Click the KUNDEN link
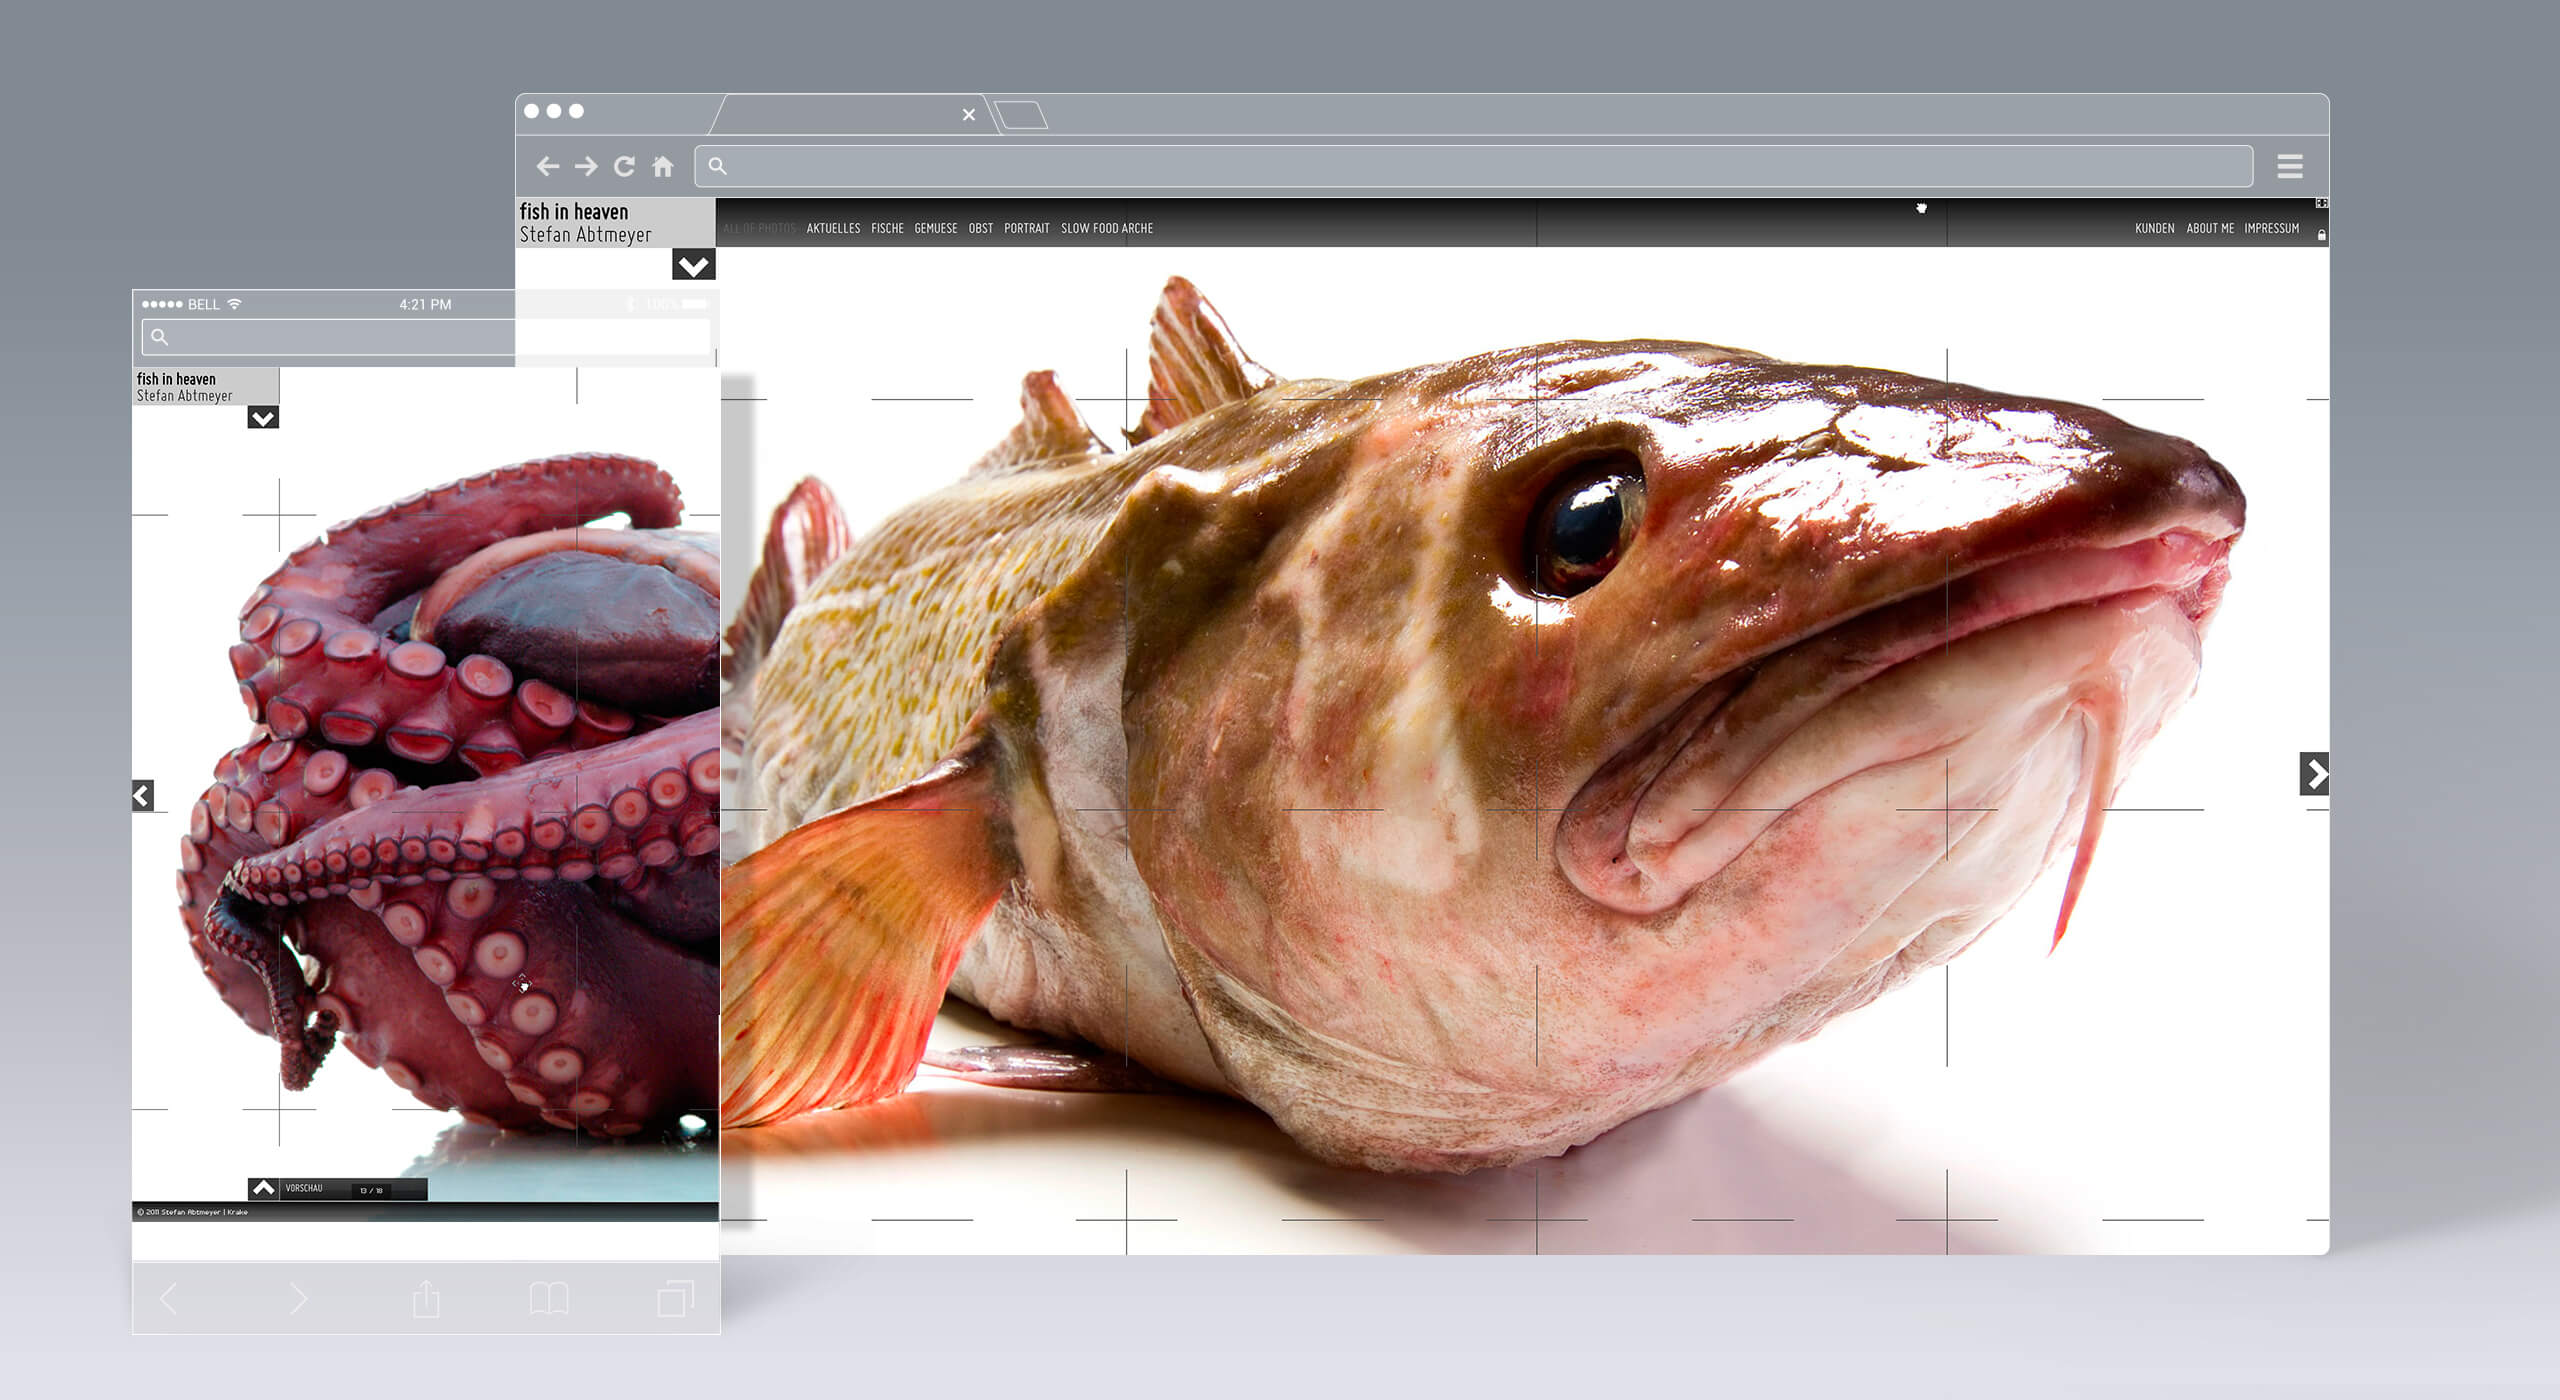 (2154, 228)
